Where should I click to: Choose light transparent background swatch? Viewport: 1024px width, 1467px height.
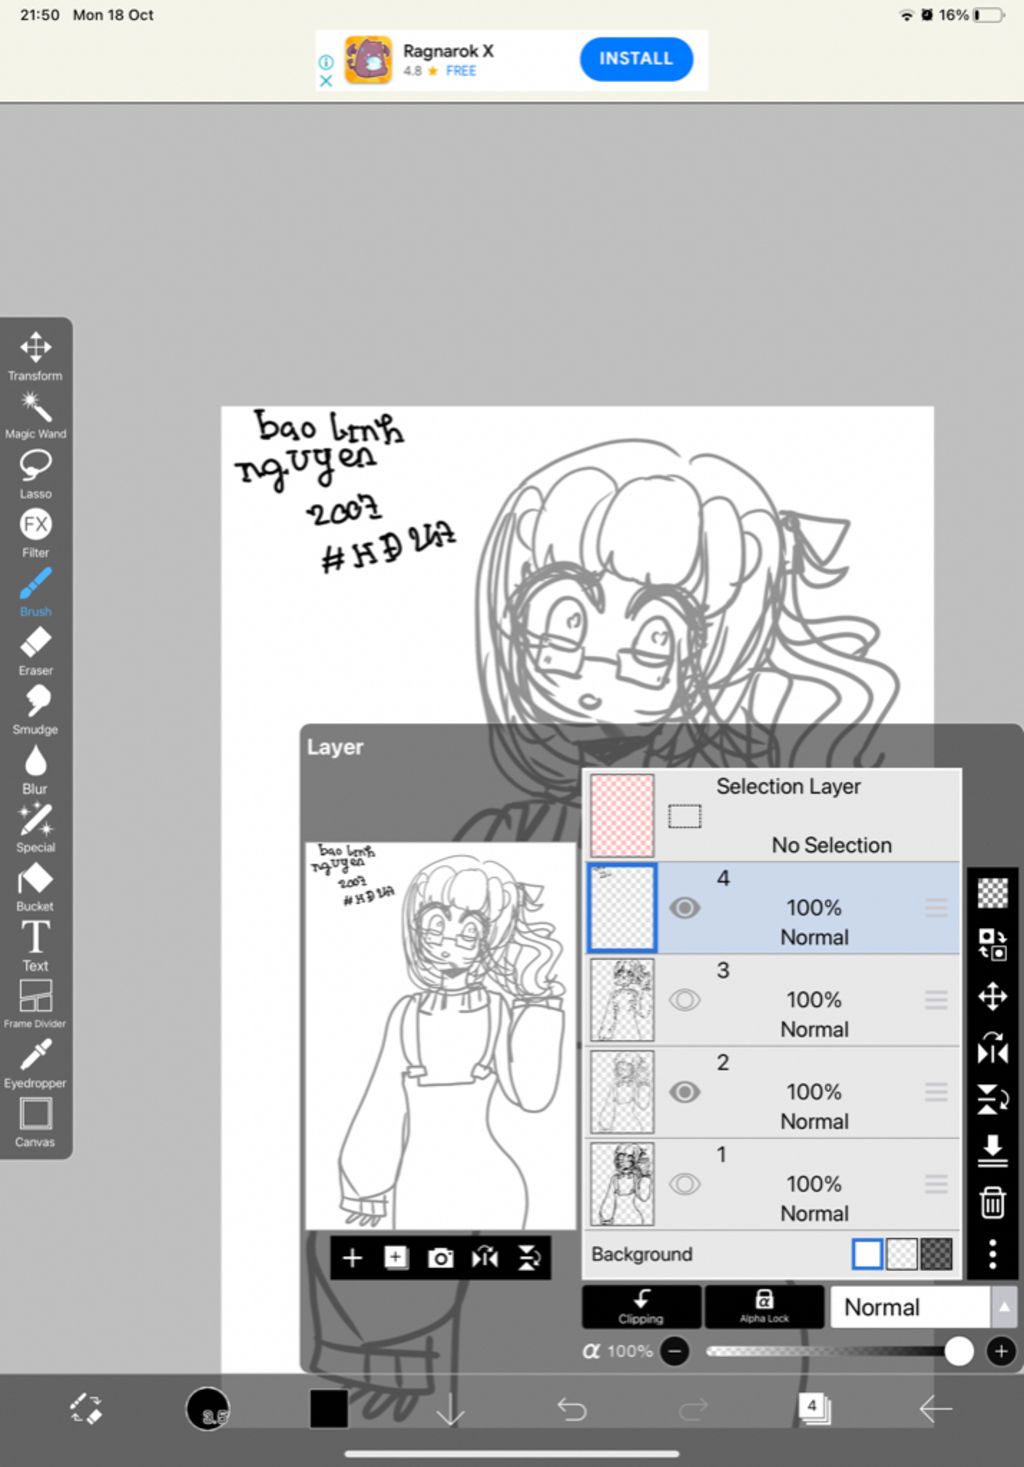[902, 1254]
